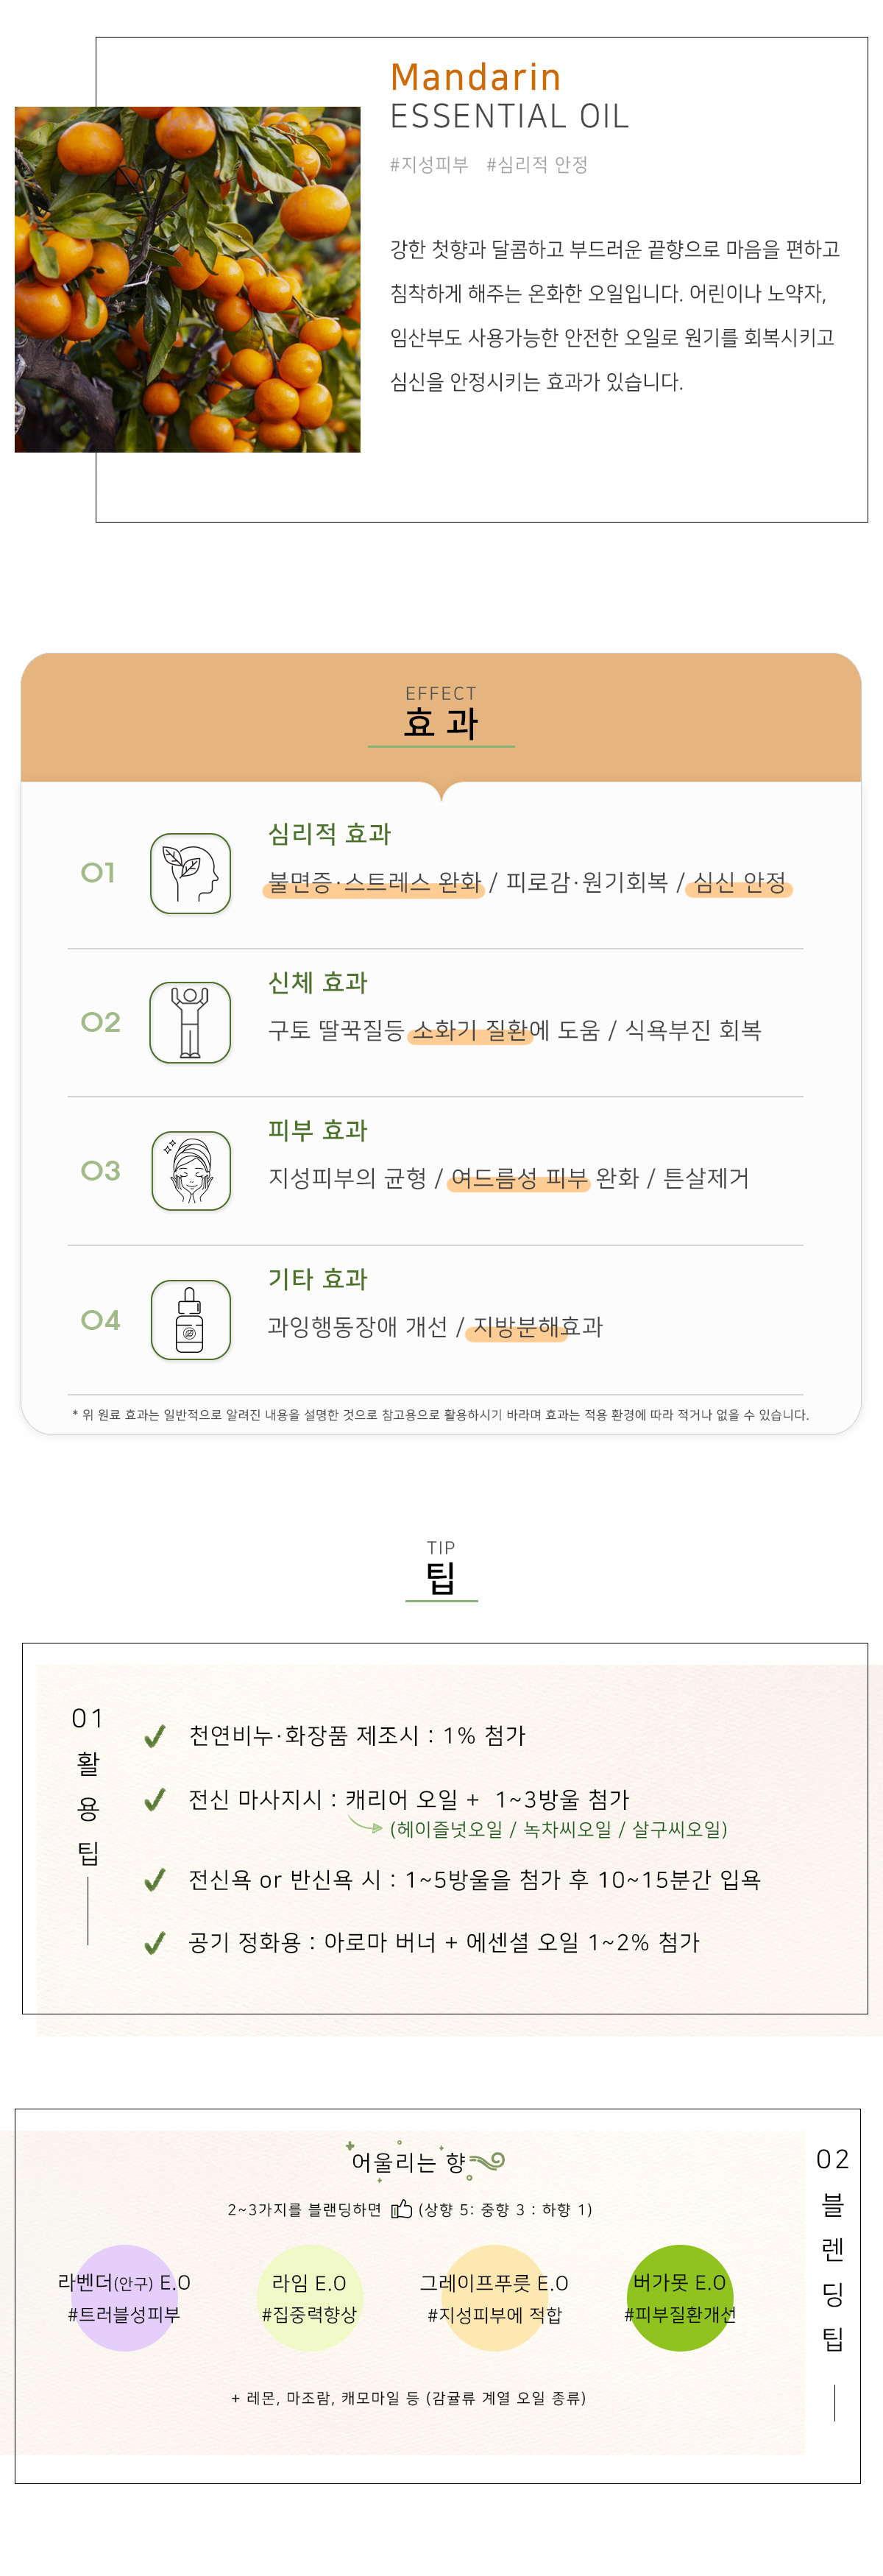Click the 효과 section heading
Image resolution: width=883 pixels, height=2576 pixels.
(441, 722)
